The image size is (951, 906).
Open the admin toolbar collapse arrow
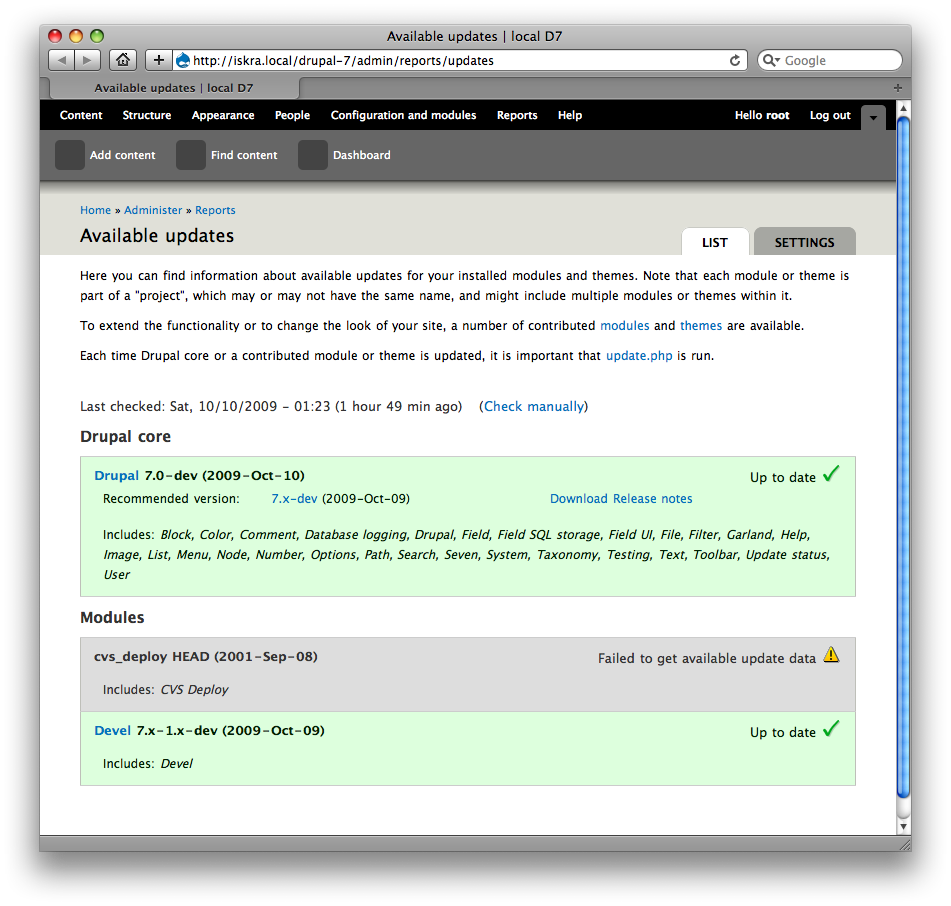(x=872, y=117)
